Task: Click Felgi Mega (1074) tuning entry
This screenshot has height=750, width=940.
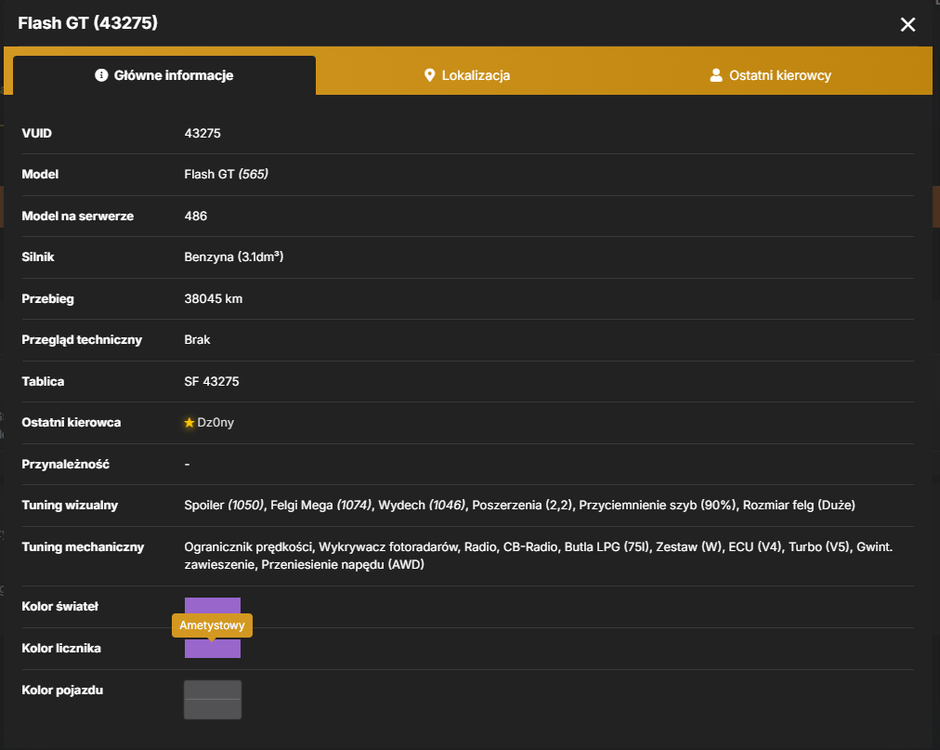Action: (321, 505)
